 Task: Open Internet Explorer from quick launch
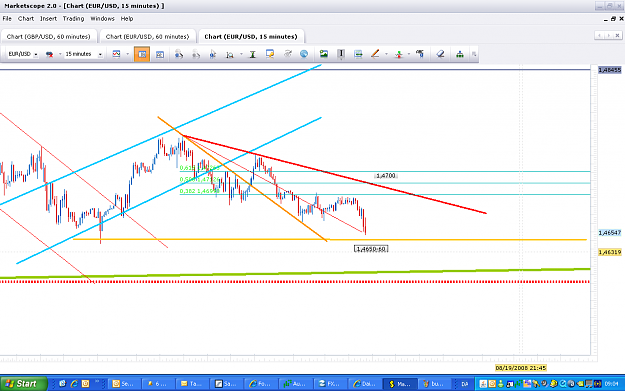click(x=74, y=384)
